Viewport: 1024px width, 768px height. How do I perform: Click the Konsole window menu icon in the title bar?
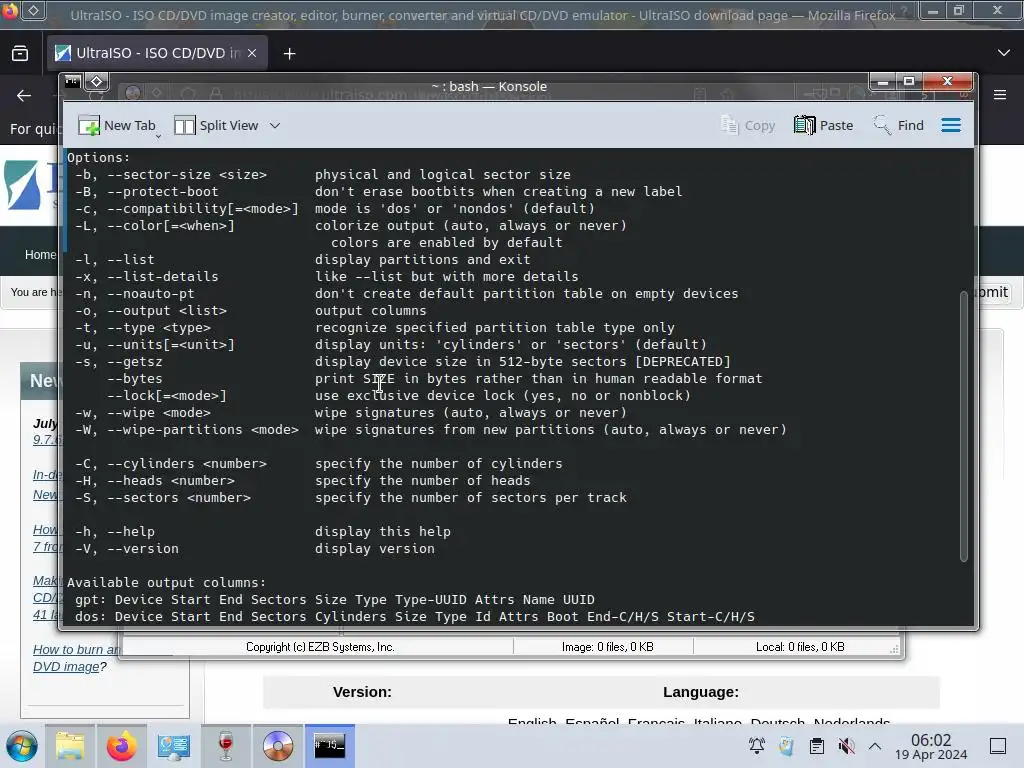pyautogui.click(x=72, y=82)
